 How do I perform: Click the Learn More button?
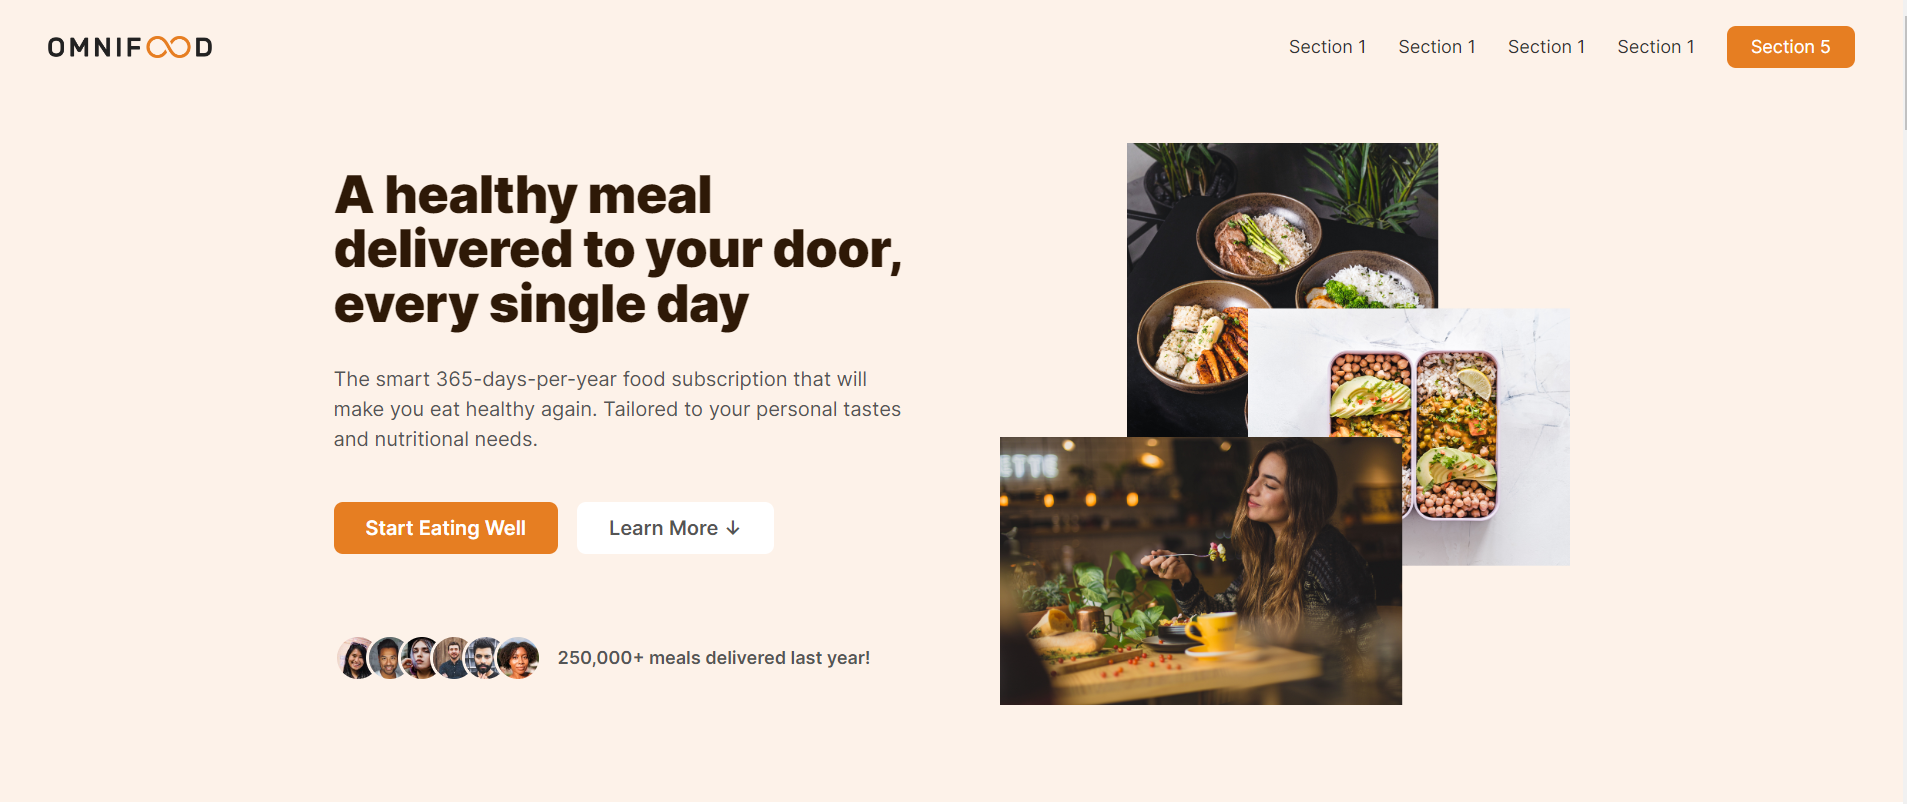675,528
